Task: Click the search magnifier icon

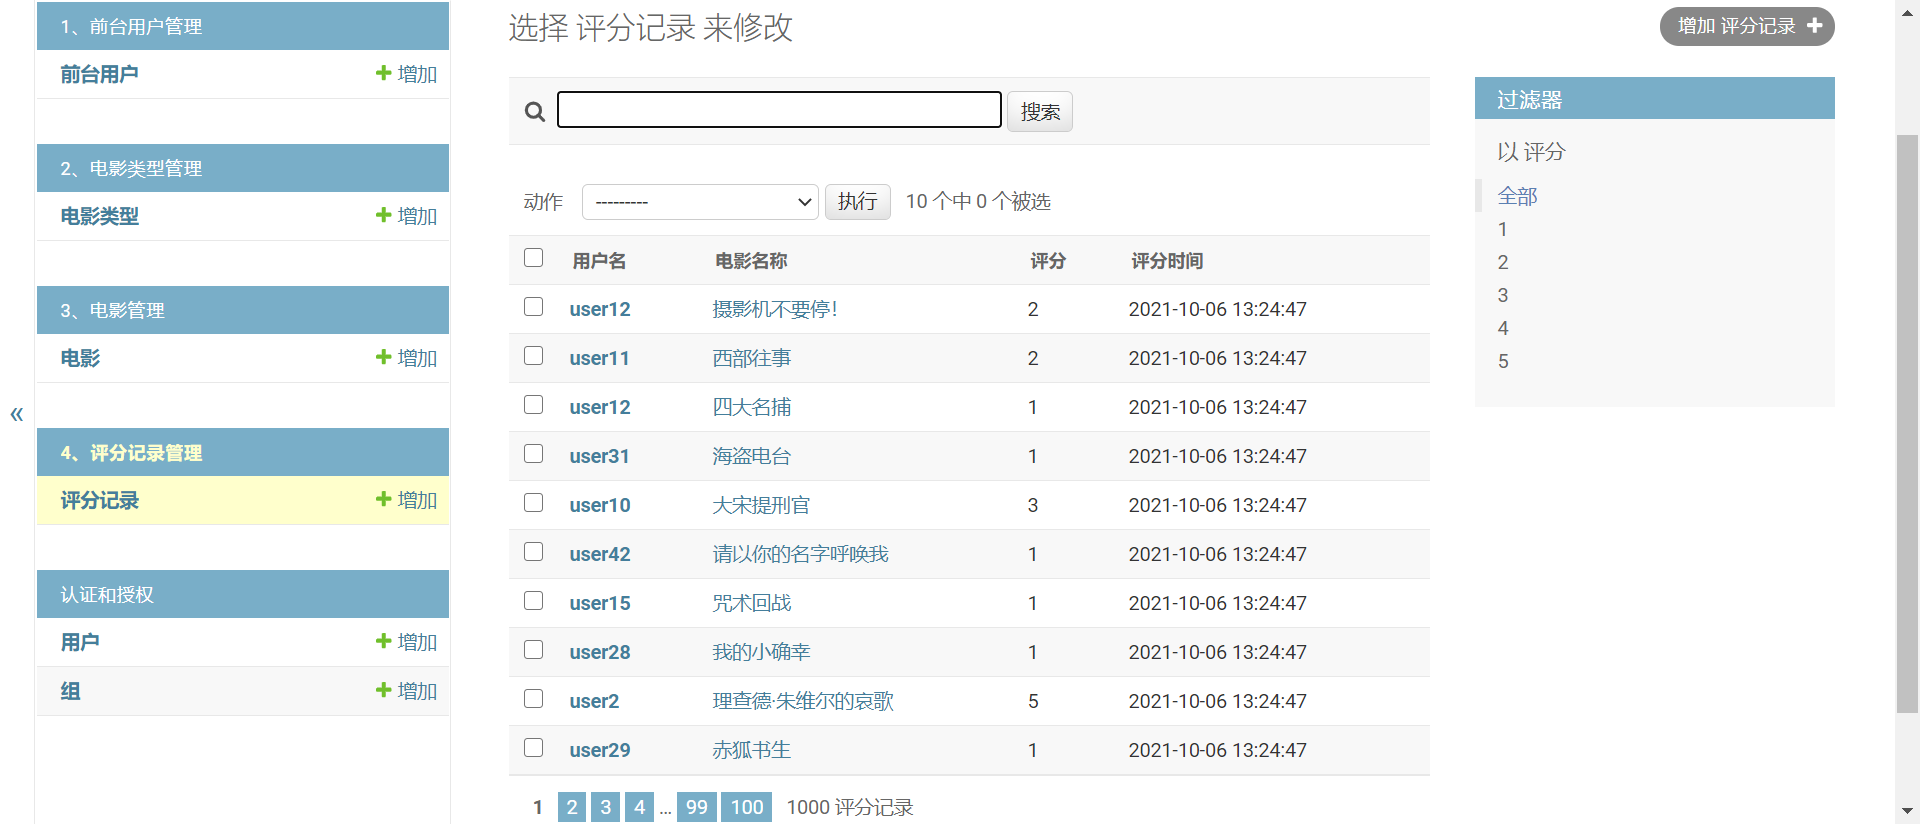Action: [x=535, y=111]
